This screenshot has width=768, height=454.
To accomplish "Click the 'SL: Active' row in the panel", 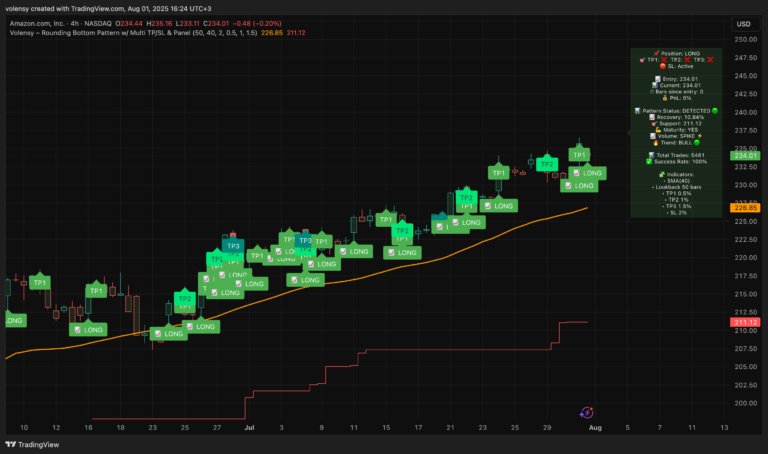I will click(676, 66).
